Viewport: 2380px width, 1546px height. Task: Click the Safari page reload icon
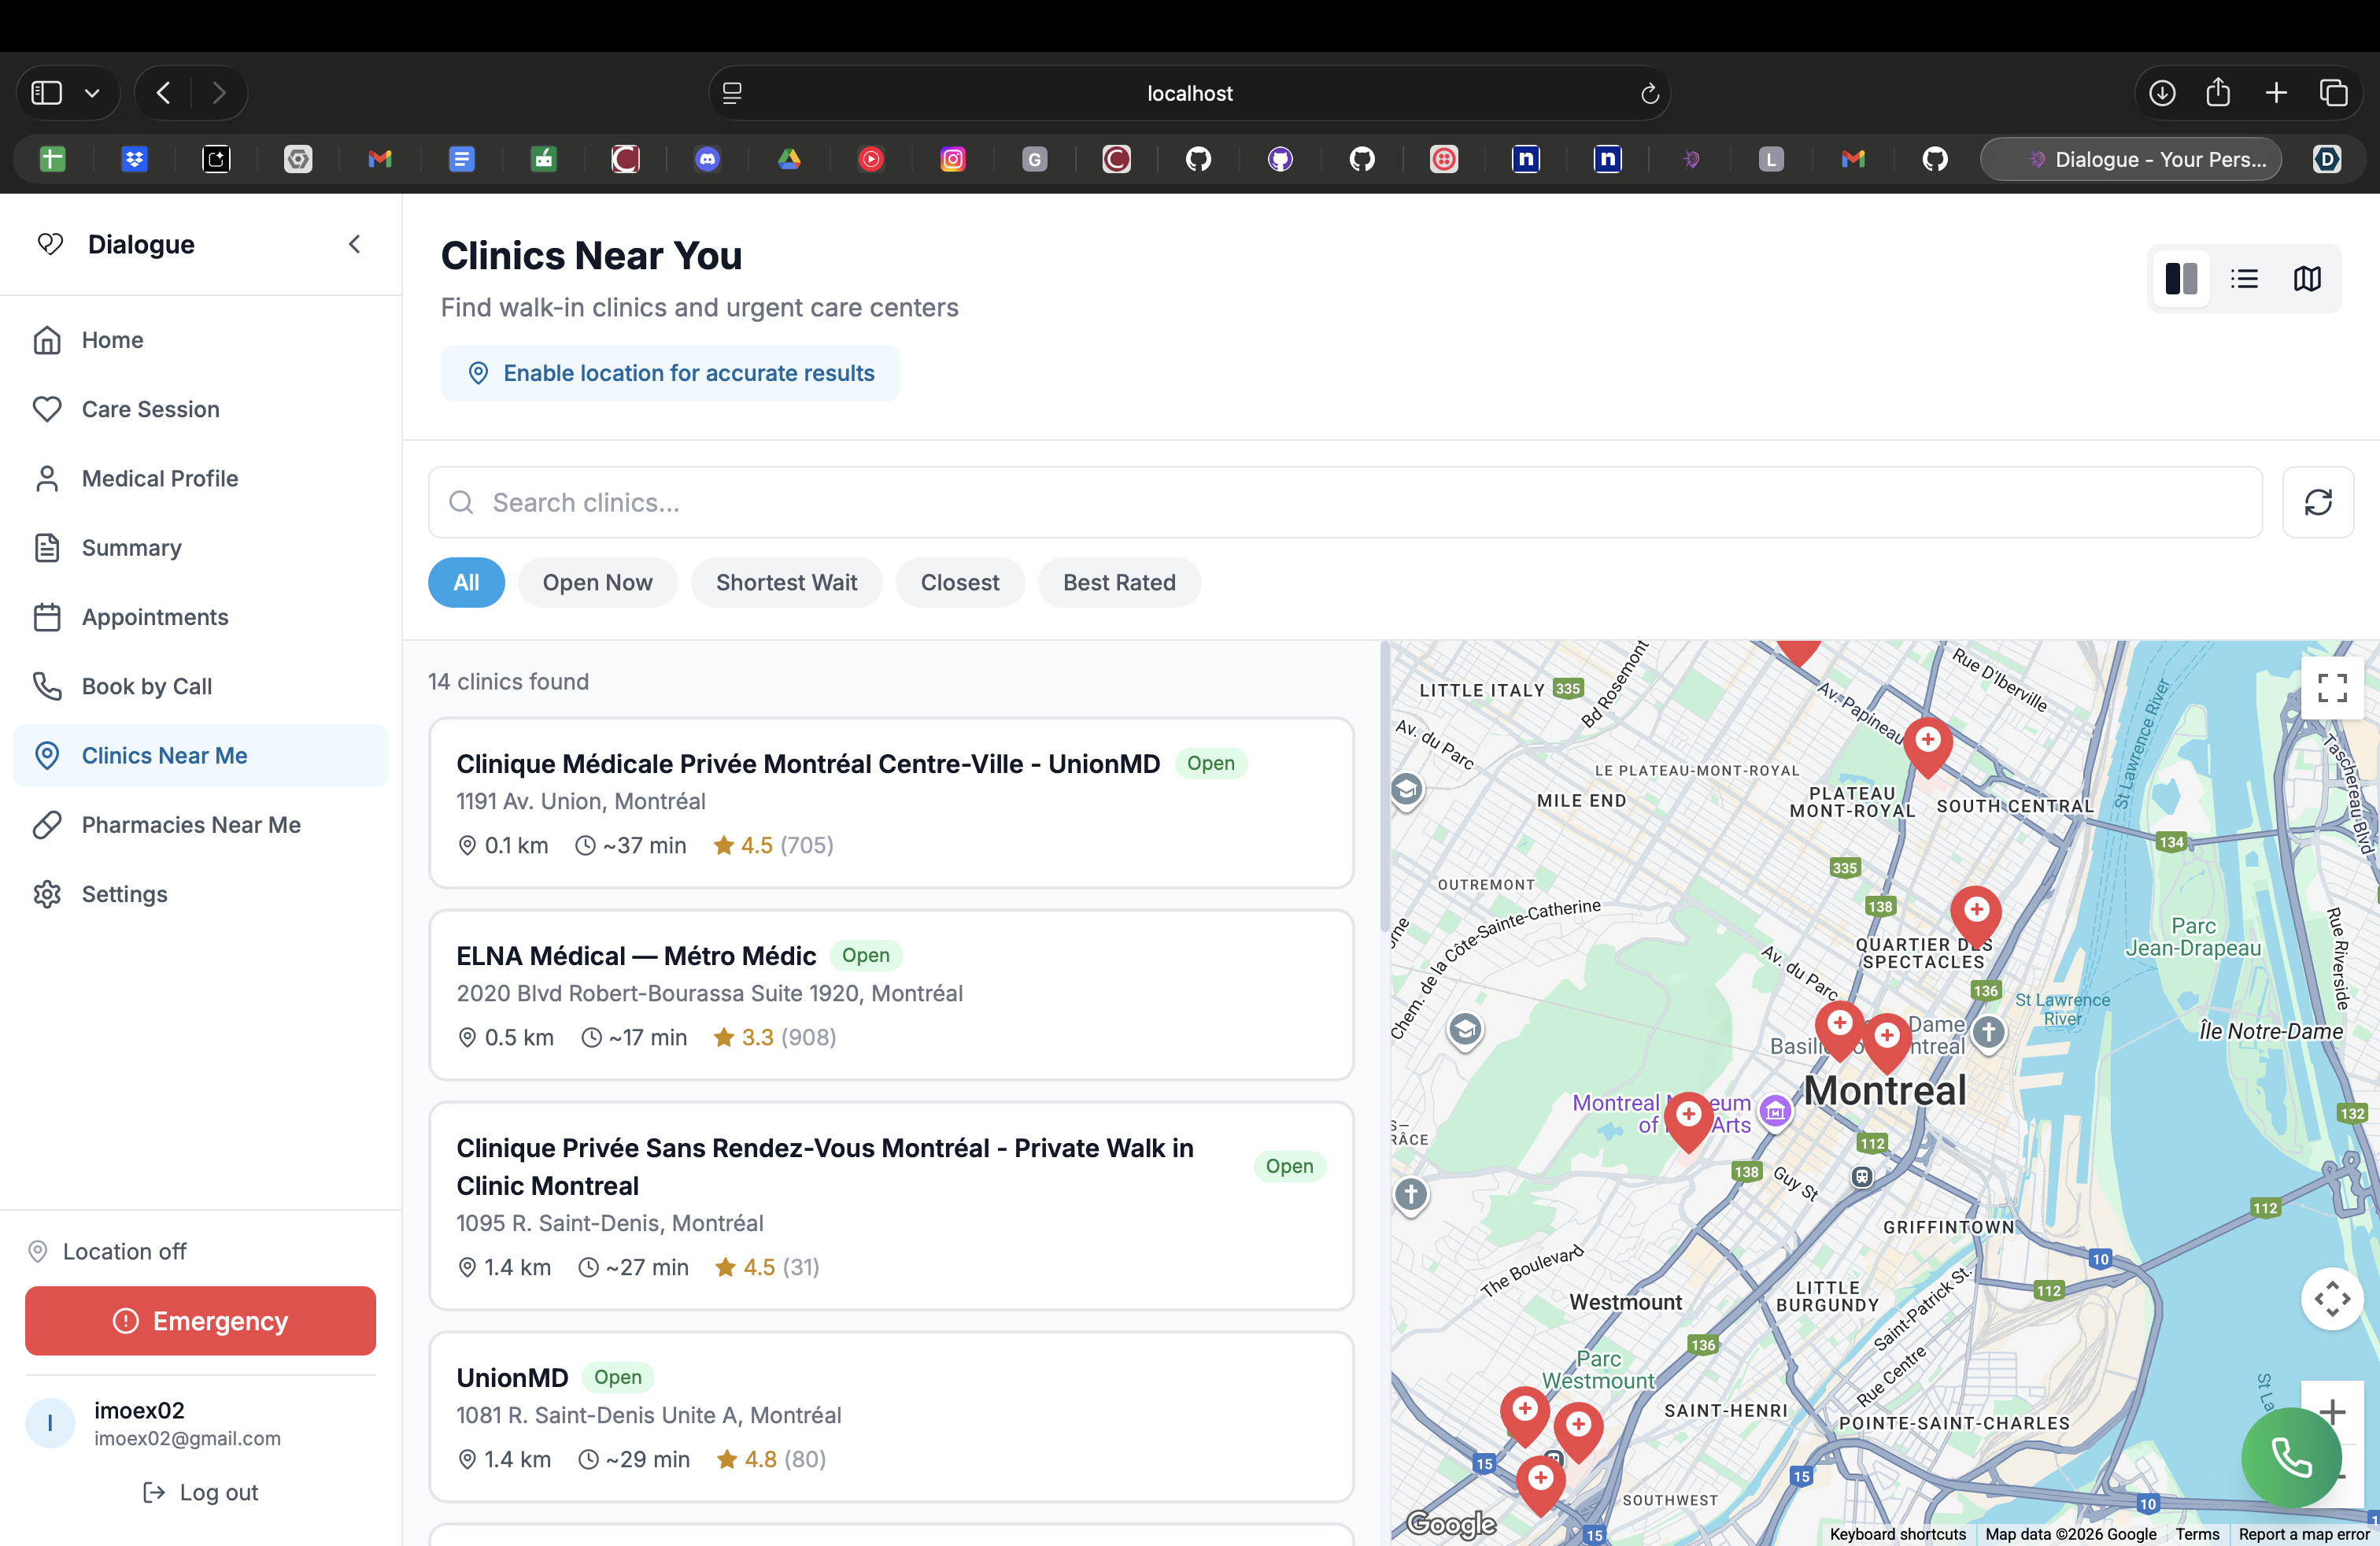click(x=1649, y=94)
